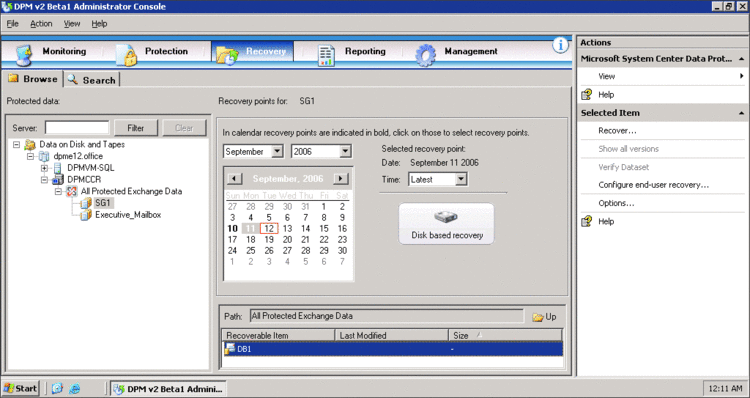The image size is (750, 398).
Task: Click the Server input field
Action: (77, 128)
